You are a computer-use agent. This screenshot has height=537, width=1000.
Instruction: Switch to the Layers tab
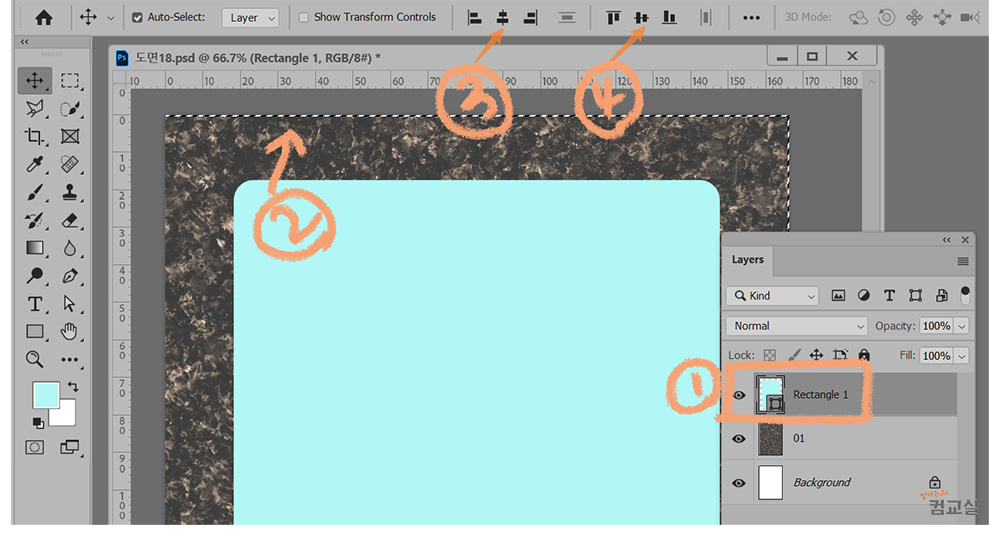747,260
